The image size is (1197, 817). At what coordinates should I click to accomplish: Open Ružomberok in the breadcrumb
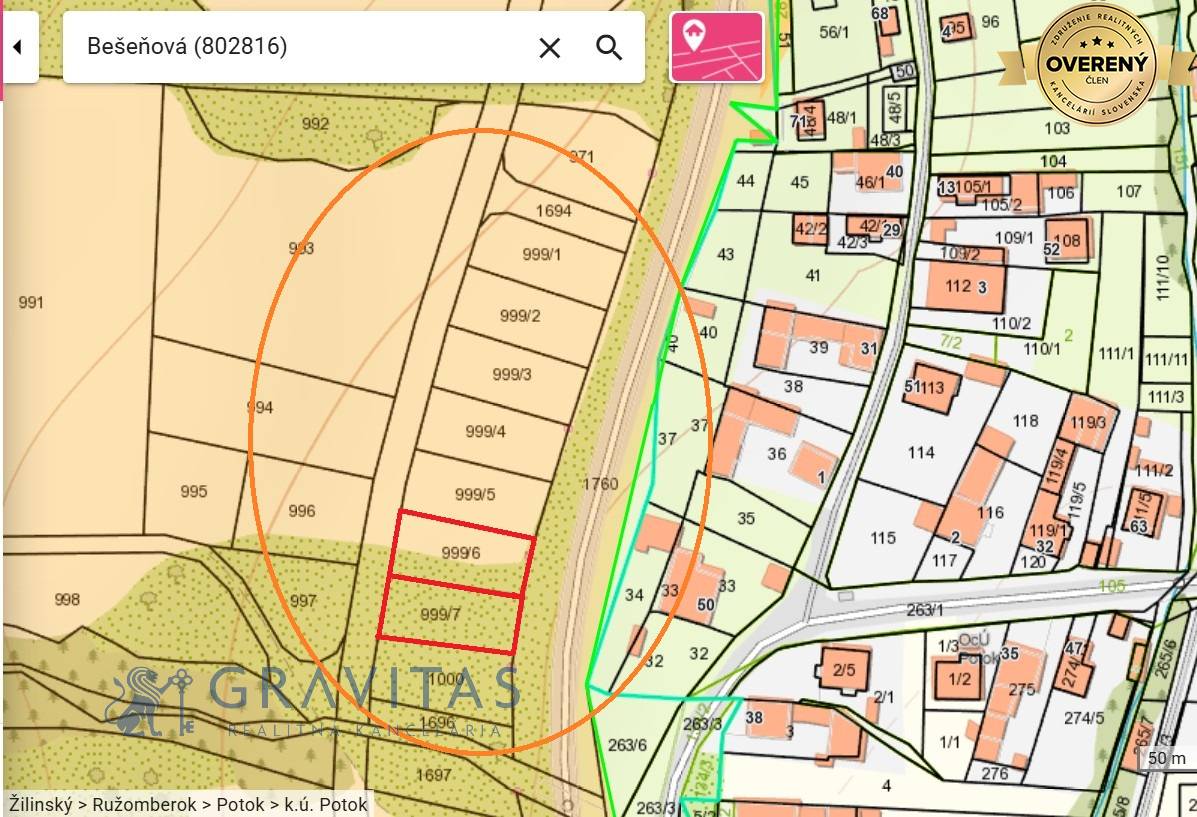143,804
